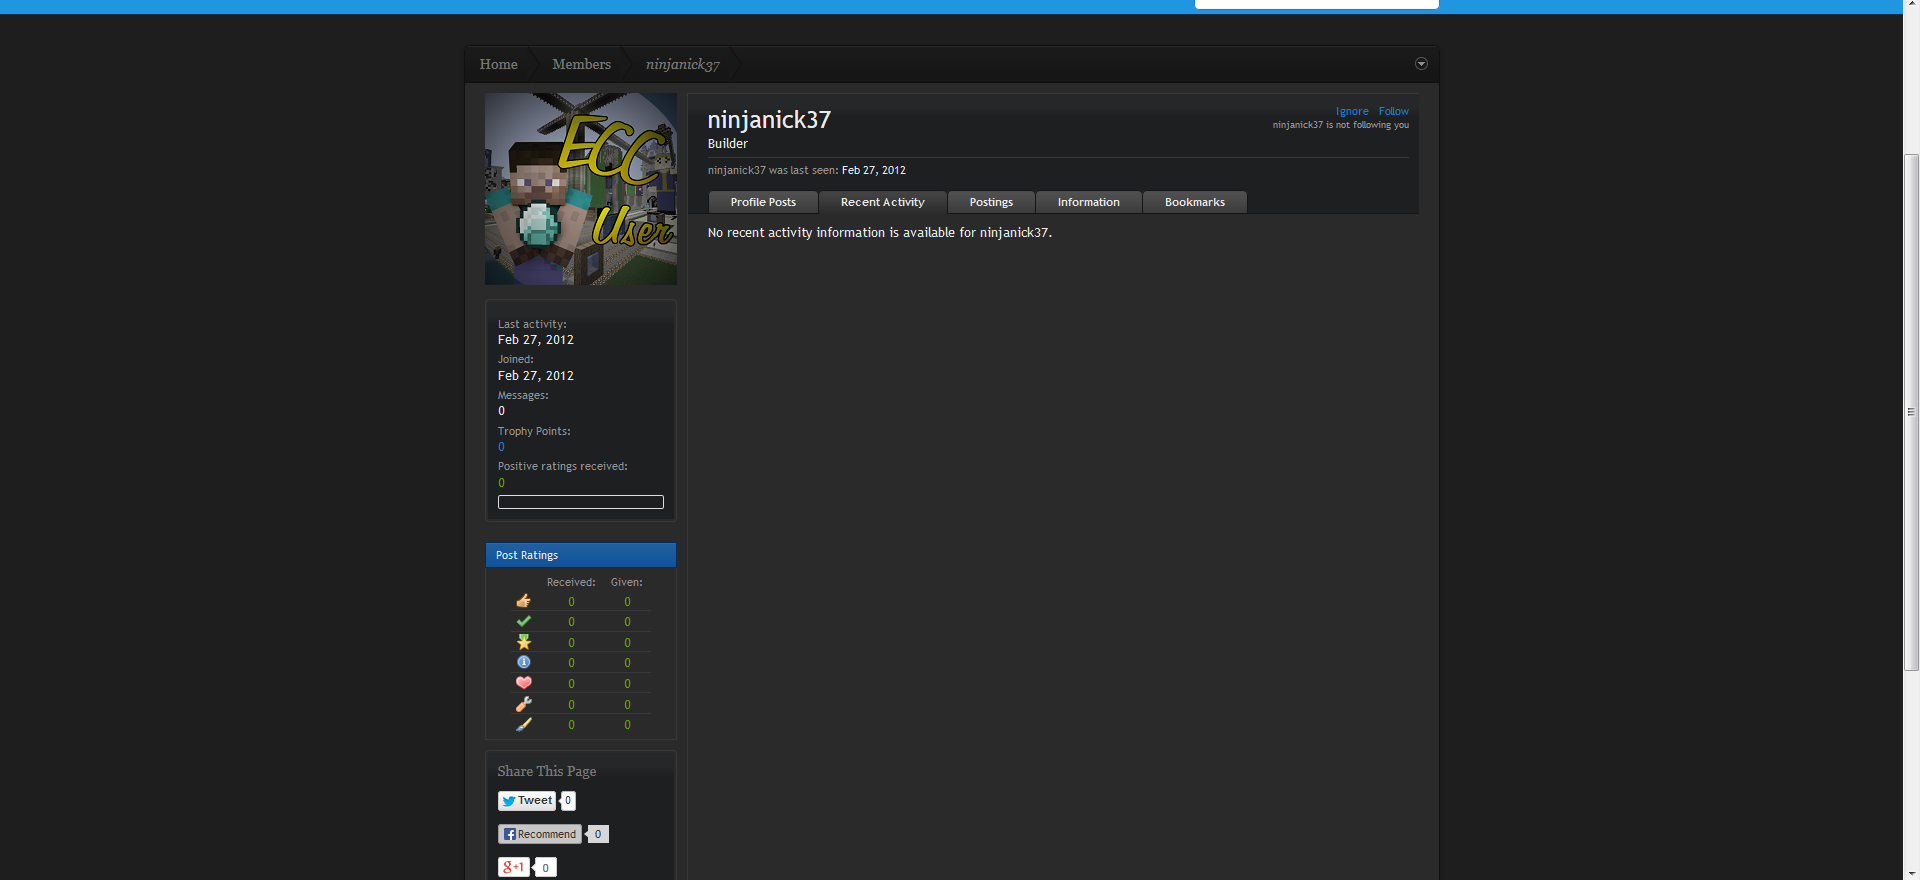Click the 'Joined:' label
The image size is (1920, 880).
[516, 360]
